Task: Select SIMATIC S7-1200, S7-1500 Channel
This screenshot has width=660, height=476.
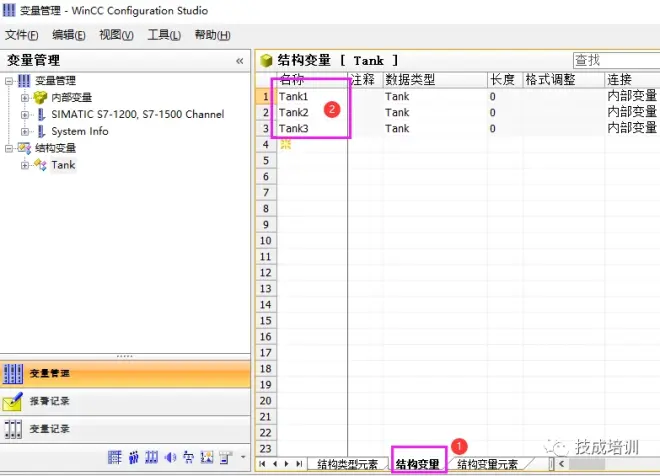Action: tap(138, 114)
